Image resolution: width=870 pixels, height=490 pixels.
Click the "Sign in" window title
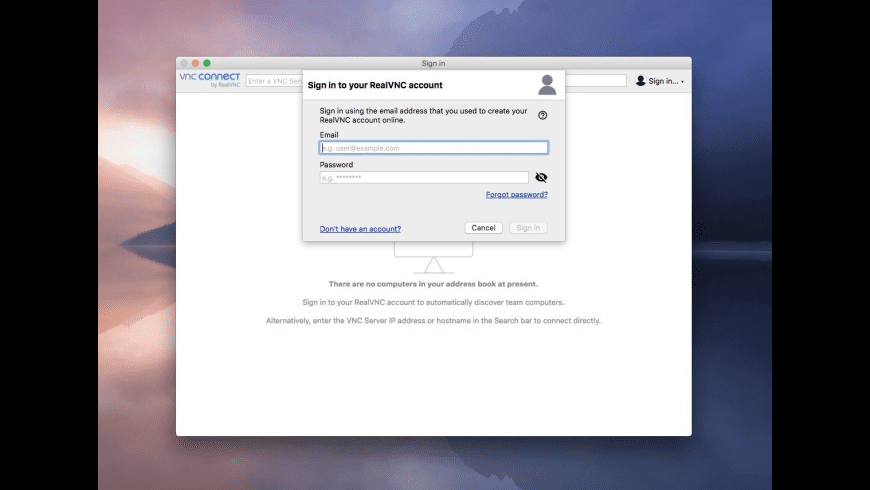pyautogui.click(x=433, y=63)
